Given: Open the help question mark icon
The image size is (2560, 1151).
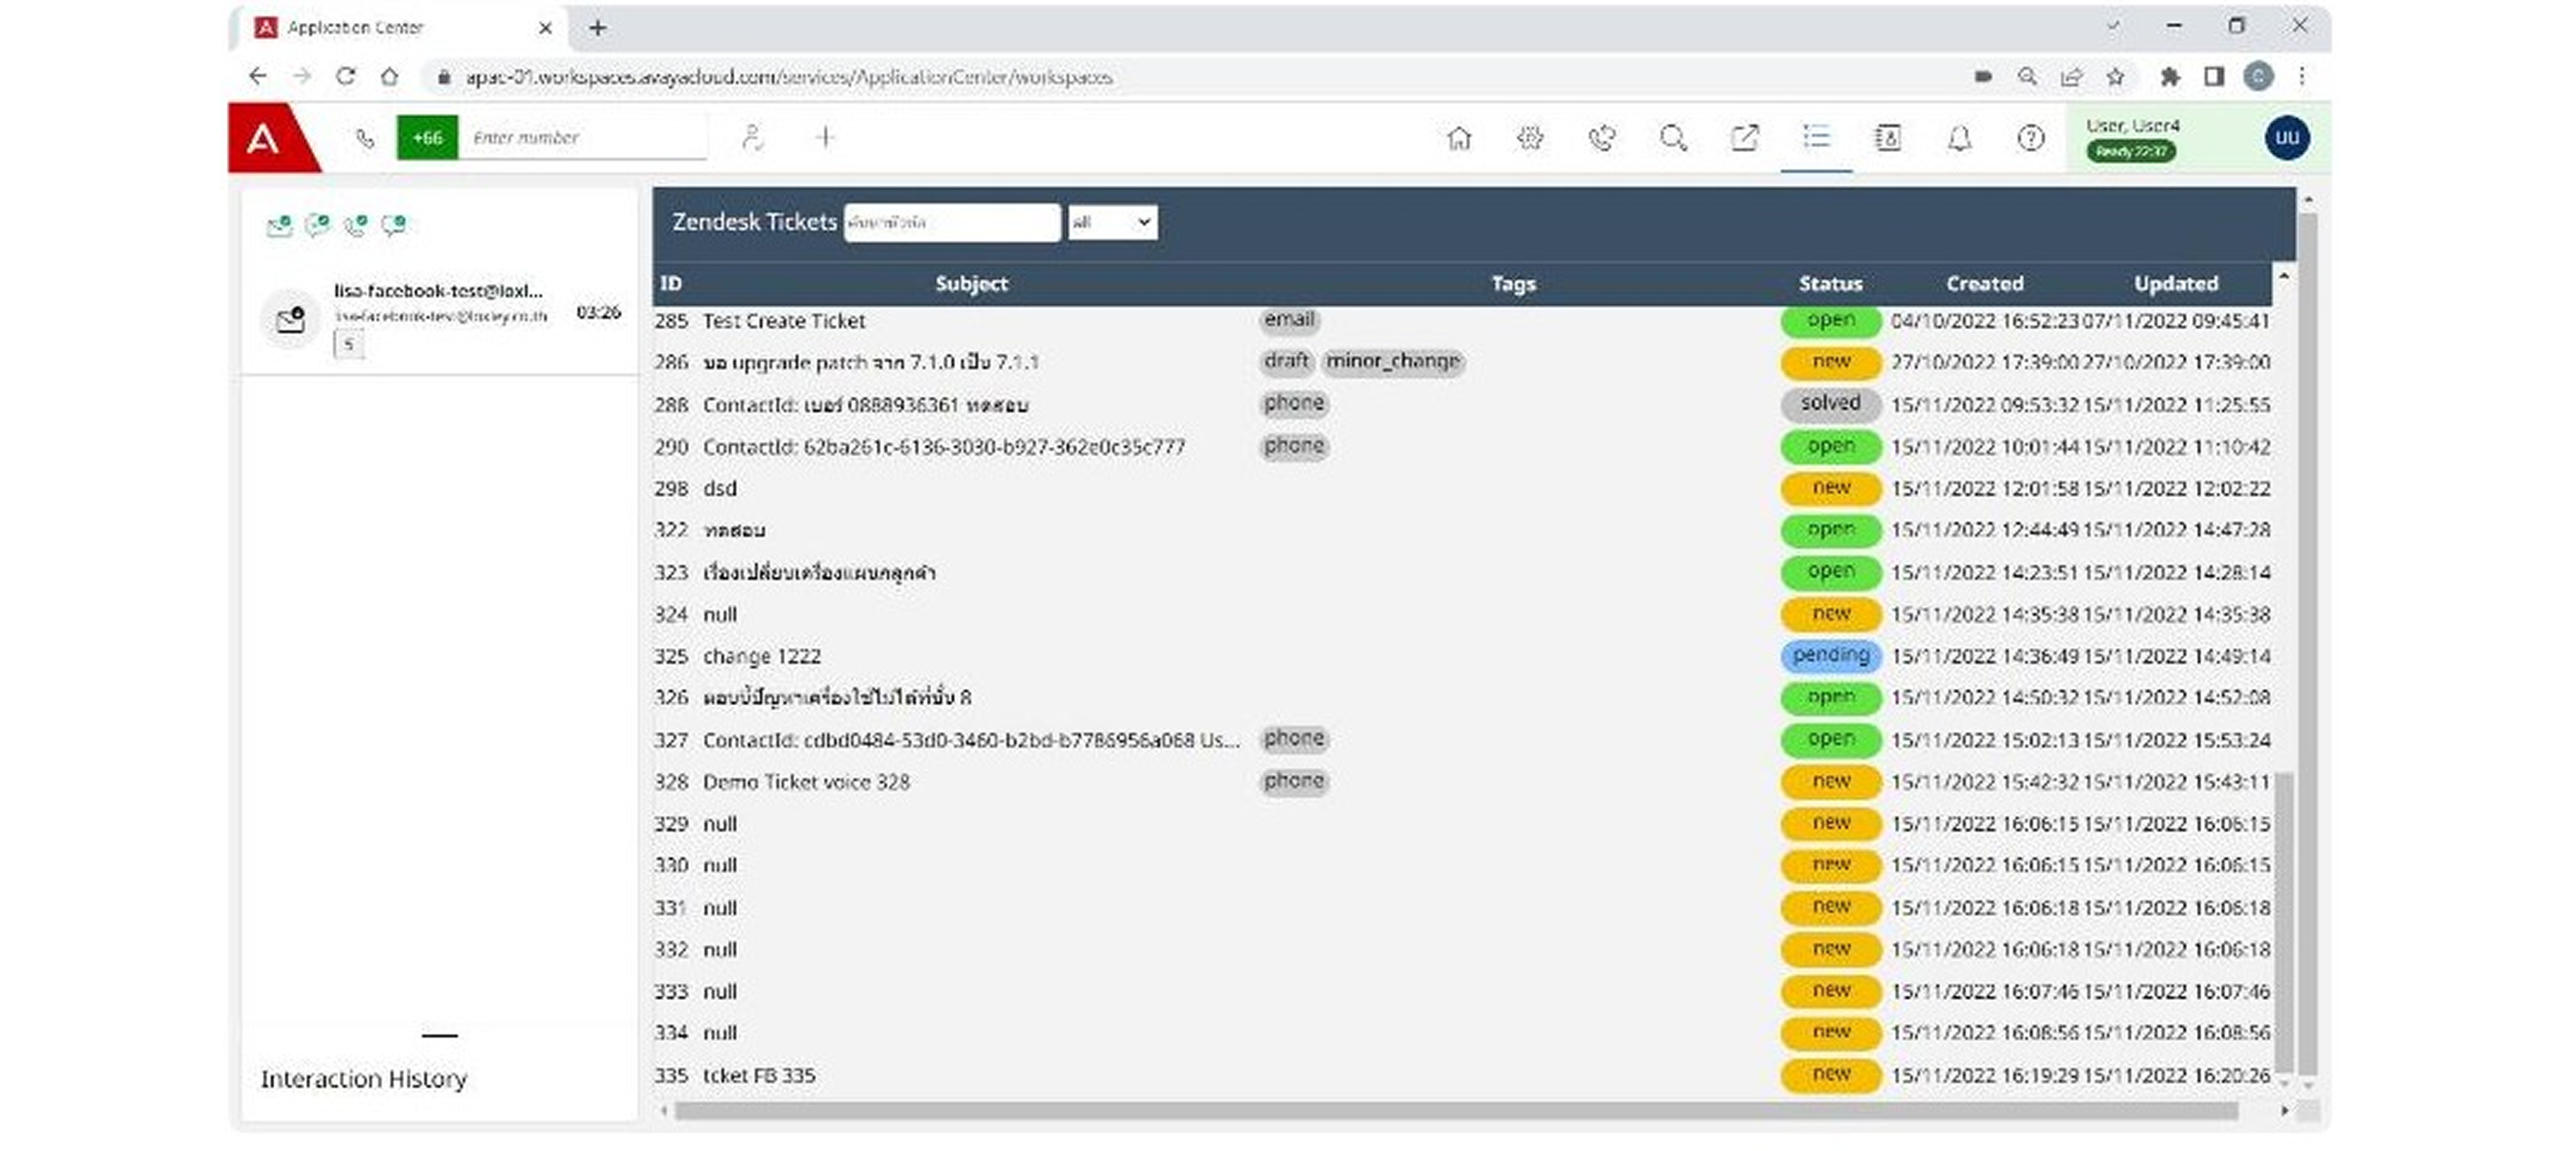Looking at the screenshot, I should 2030,138.
